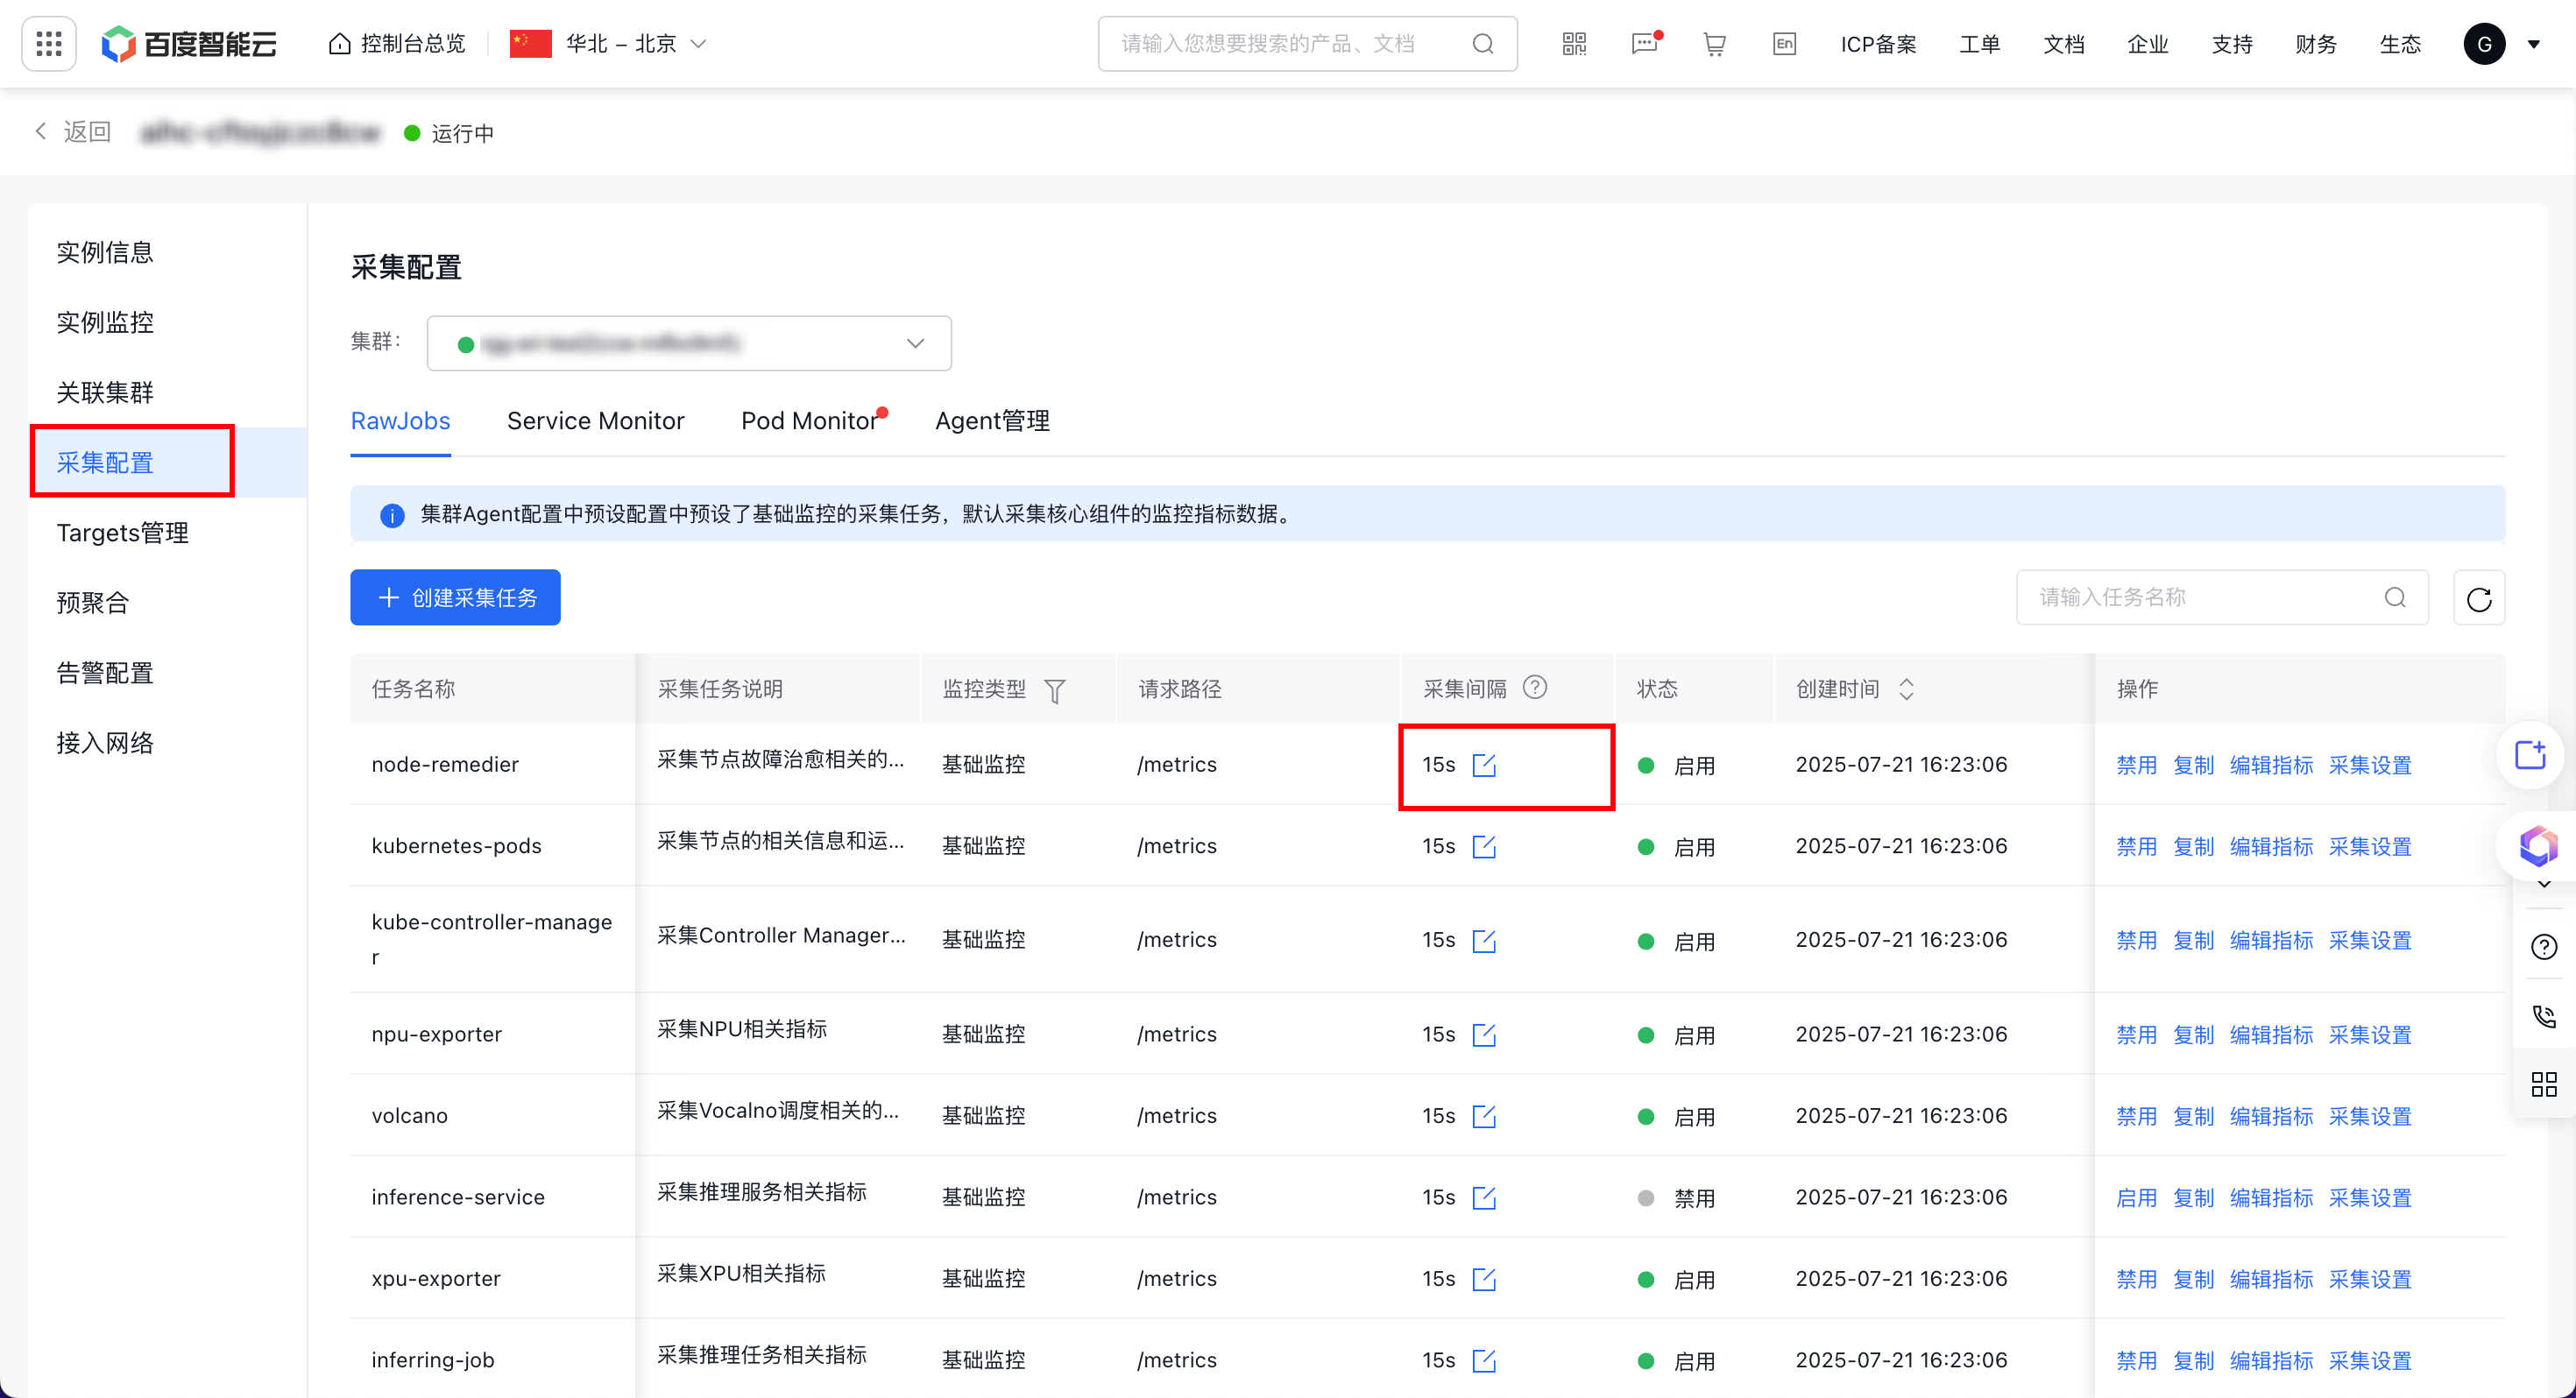Screen dimensions: 2576x1398
Task: Switch to the Agent管理 tab
Action: 992,421
